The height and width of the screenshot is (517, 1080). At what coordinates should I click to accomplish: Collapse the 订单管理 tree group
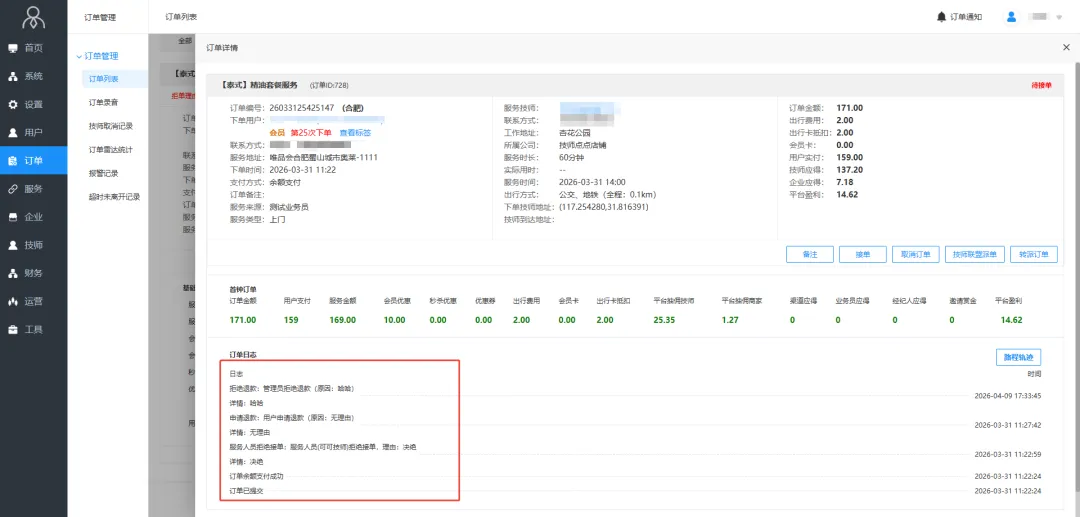pyautogui.click(x=79, y=56)
